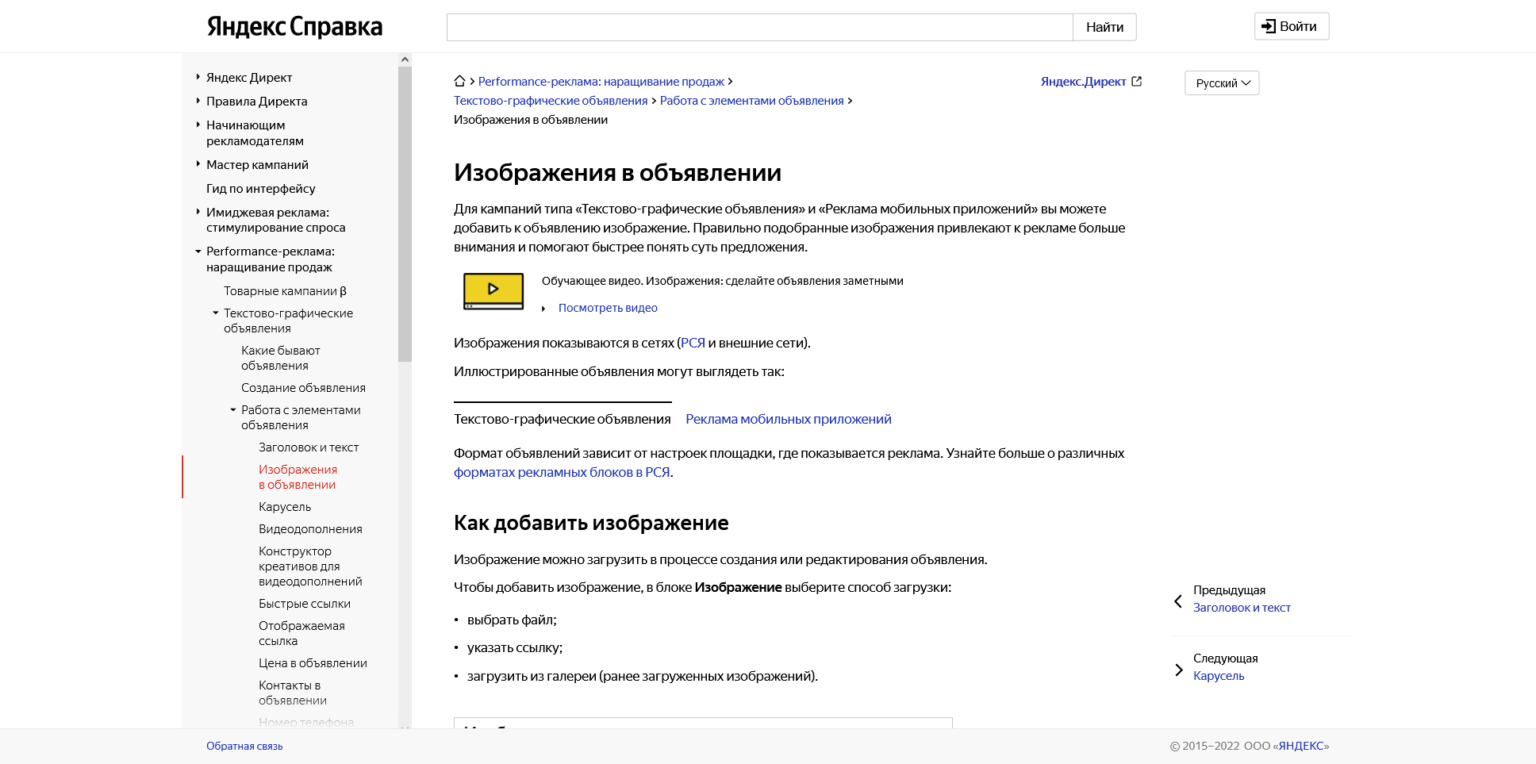Click the next page arrow icon
Screen dimensions: 1536x764
(x=1178, y=669)
